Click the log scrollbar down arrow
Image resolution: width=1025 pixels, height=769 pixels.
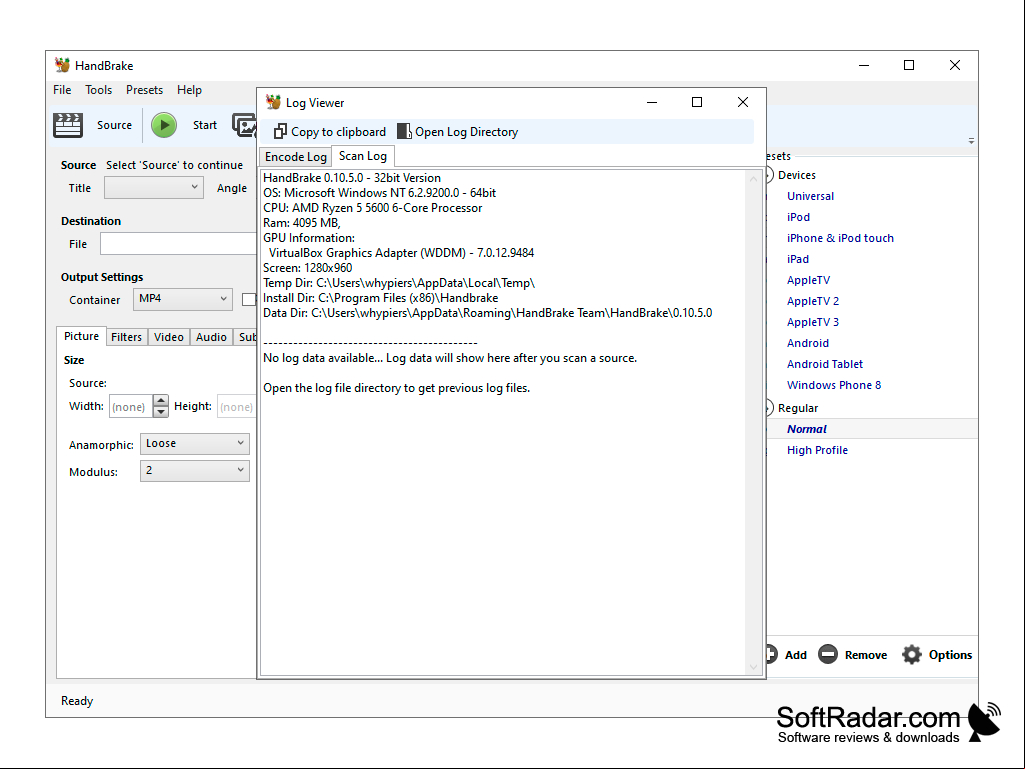753,667
